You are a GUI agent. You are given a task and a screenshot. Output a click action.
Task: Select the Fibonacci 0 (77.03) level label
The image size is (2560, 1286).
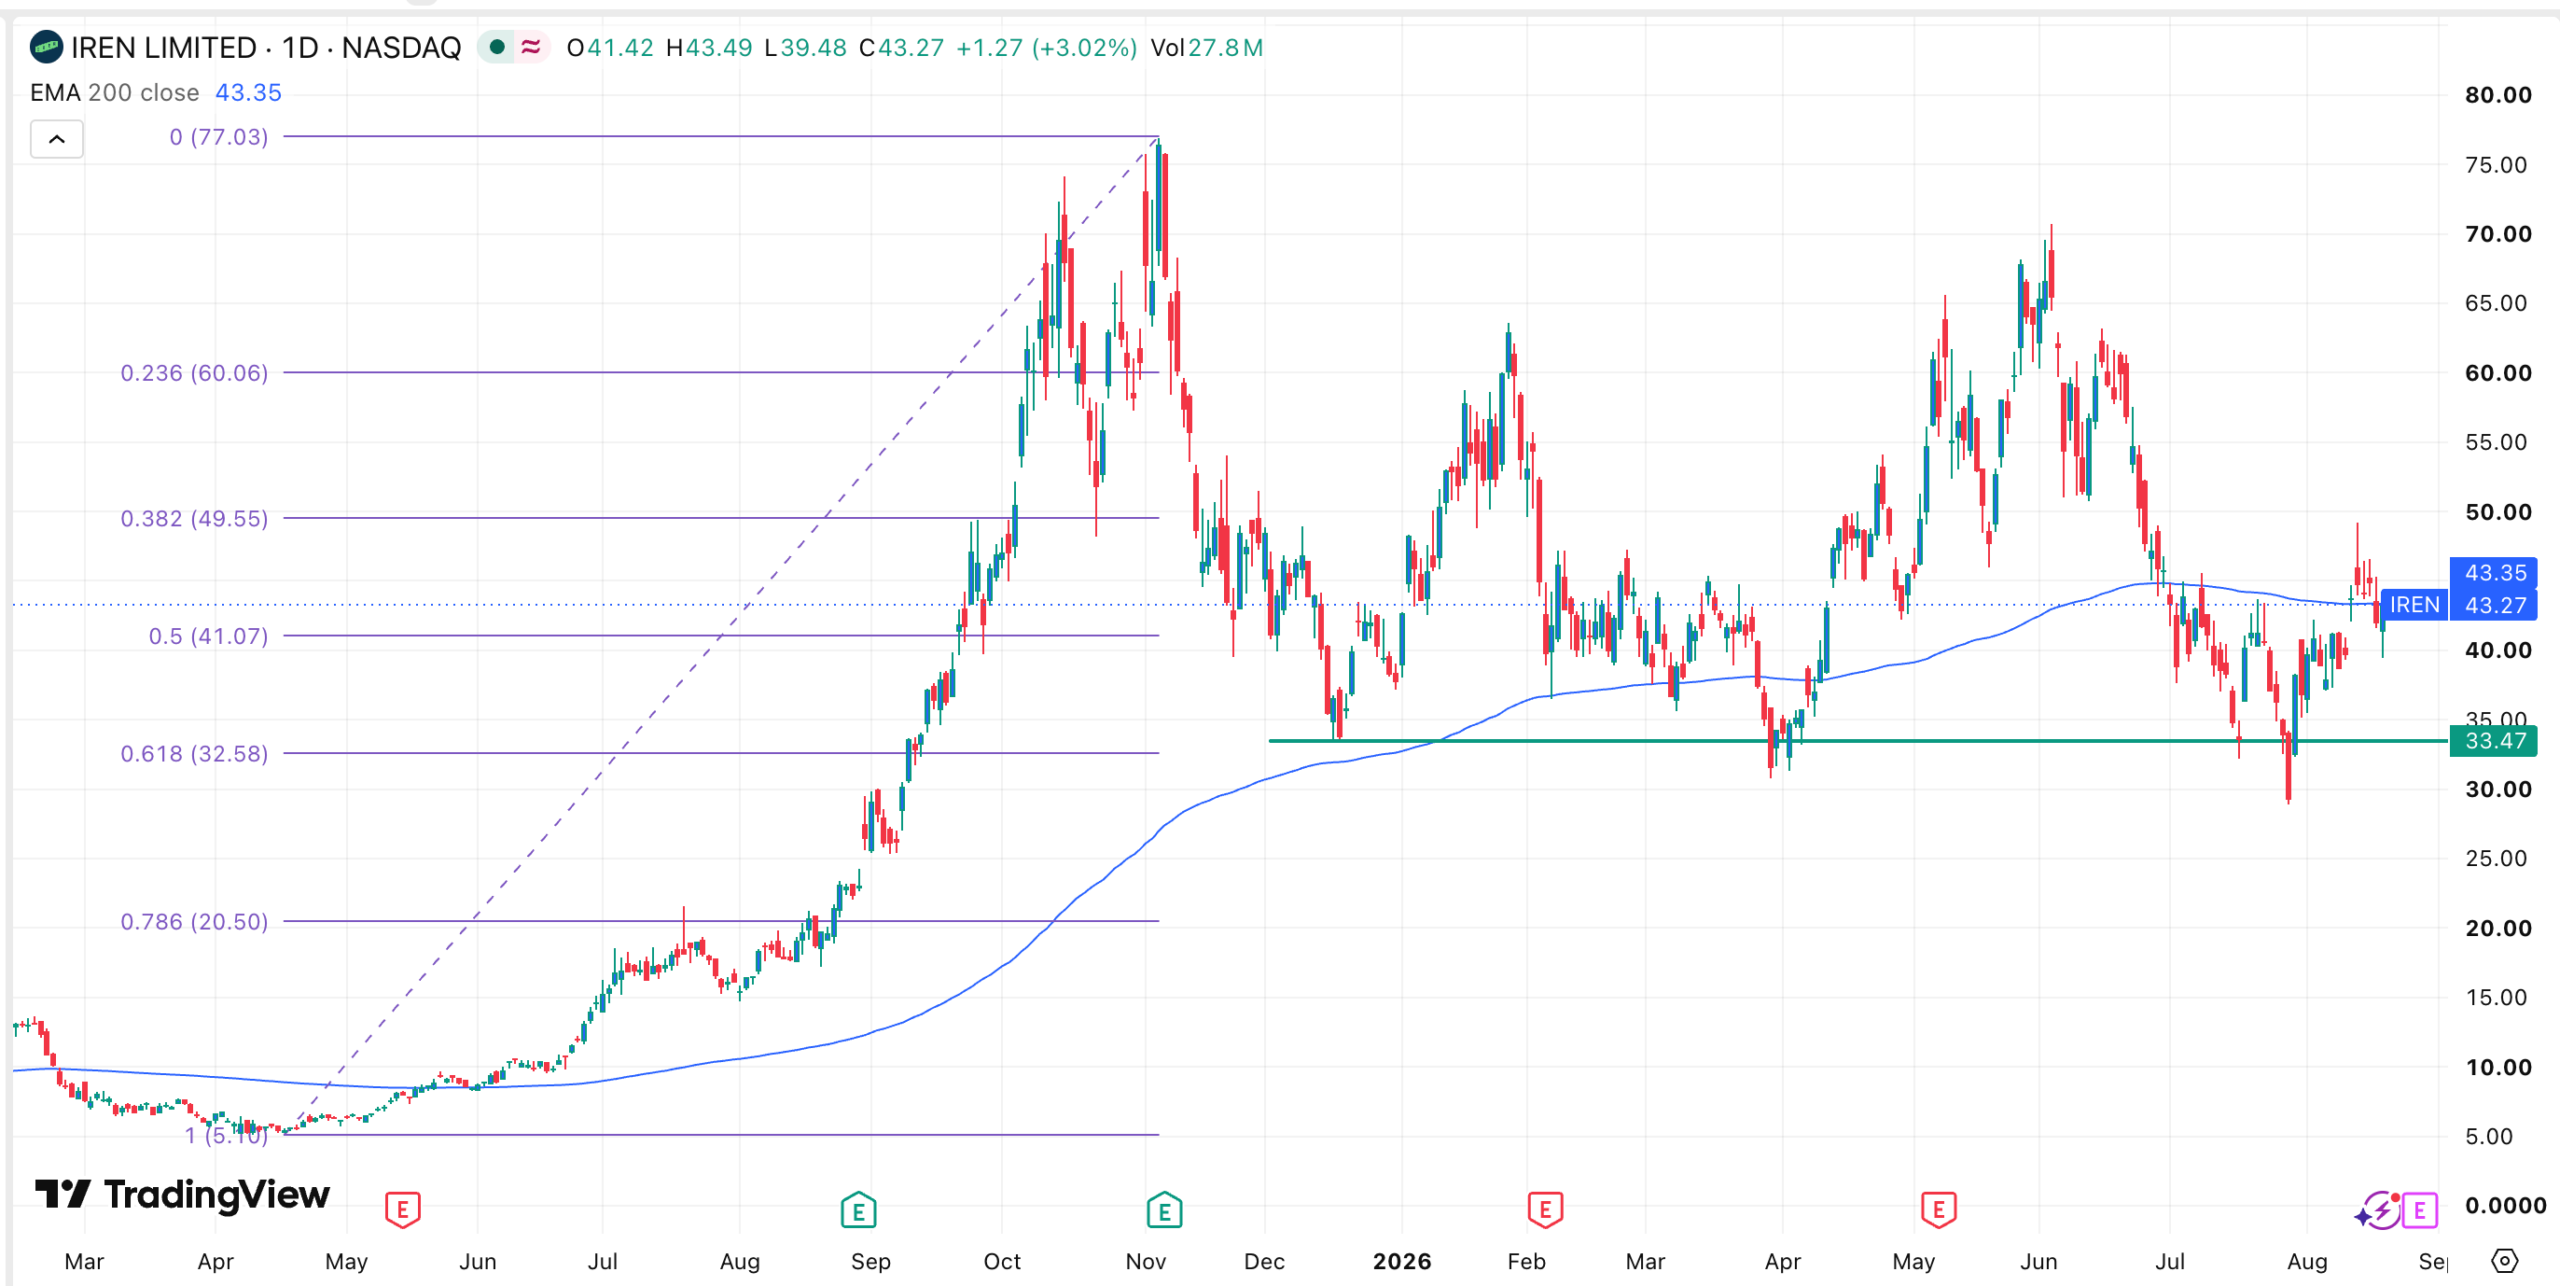tap(219, 137)
